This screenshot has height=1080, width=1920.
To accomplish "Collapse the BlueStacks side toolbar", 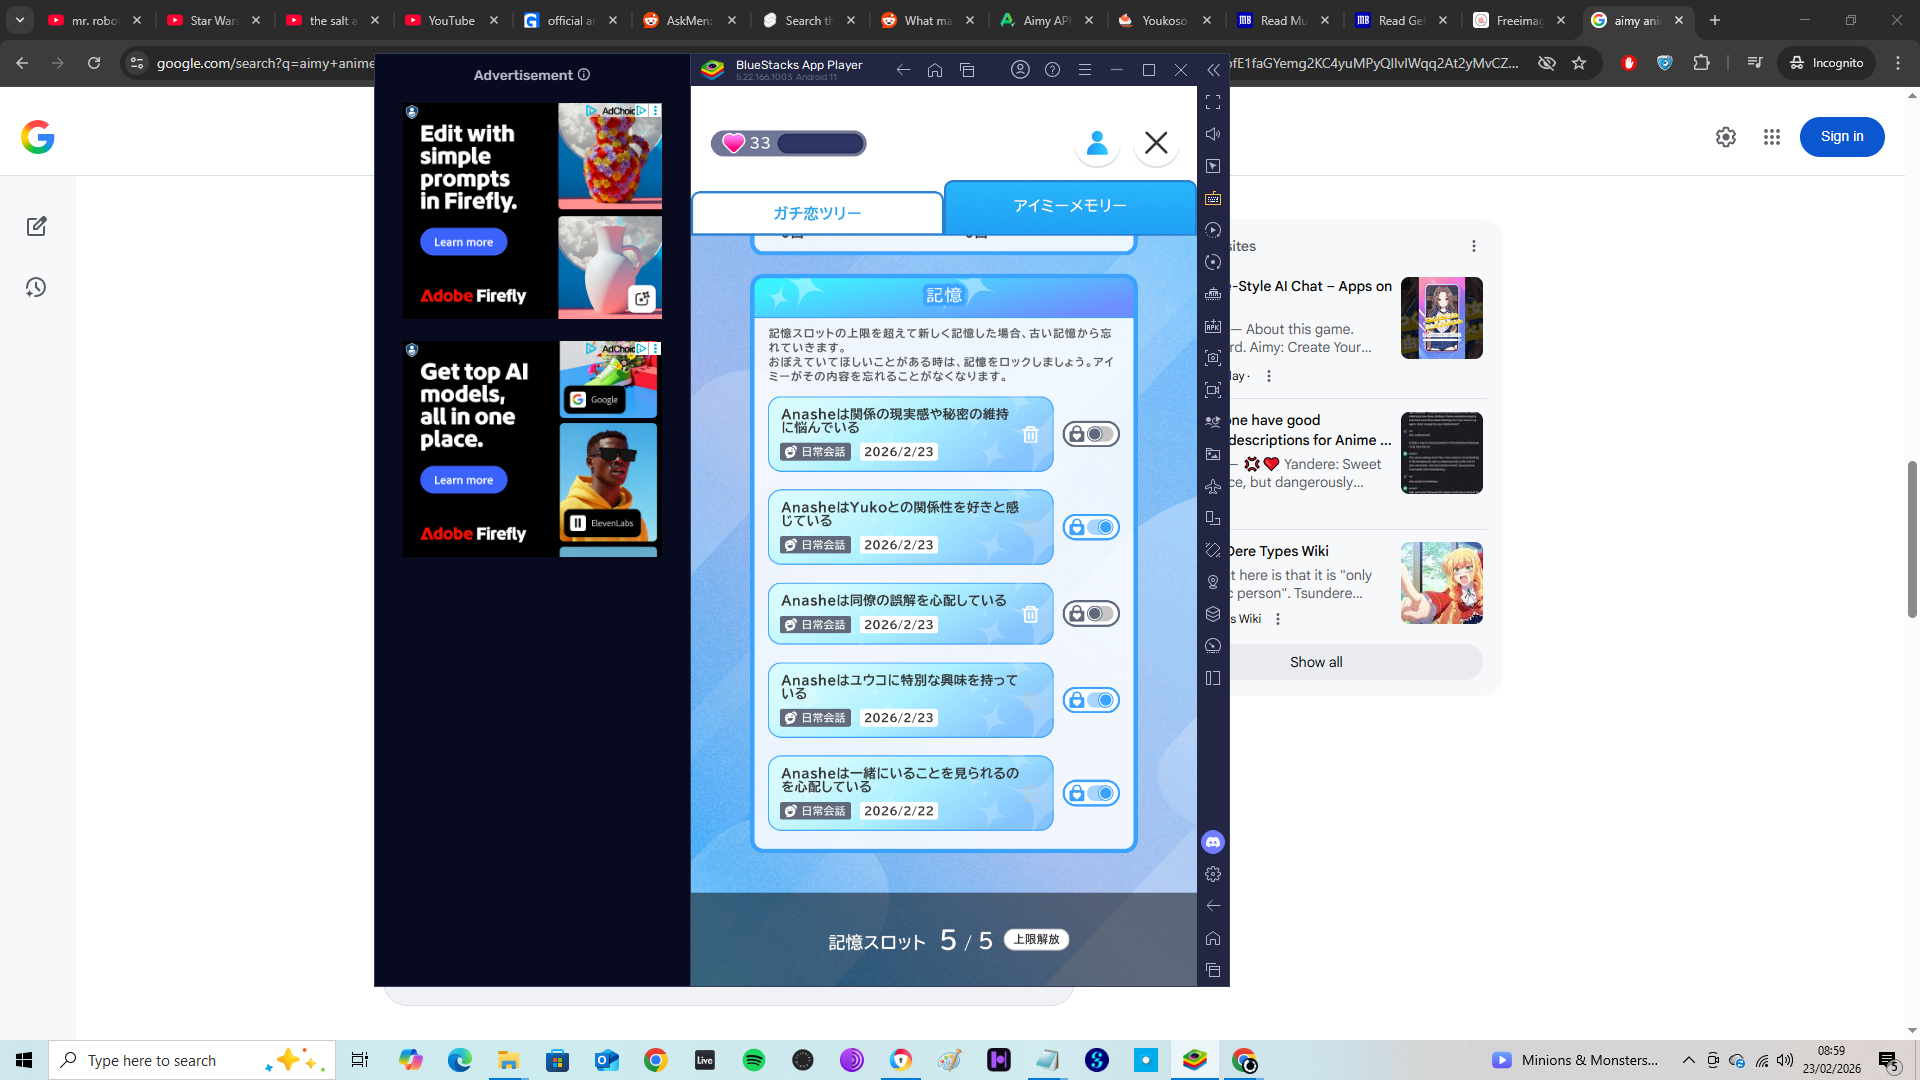I will 1213,70.
